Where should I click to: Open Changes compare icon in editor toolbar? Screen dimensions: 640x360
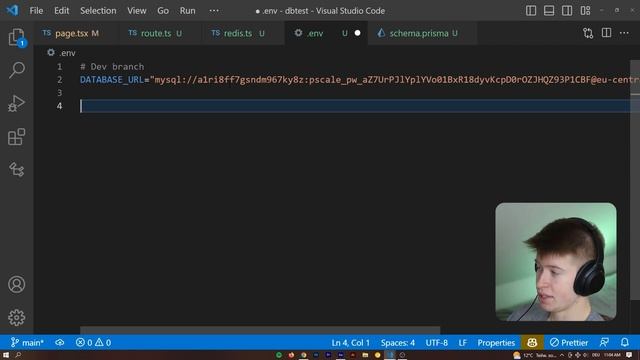pyautogui.click(x=588, y=33)
